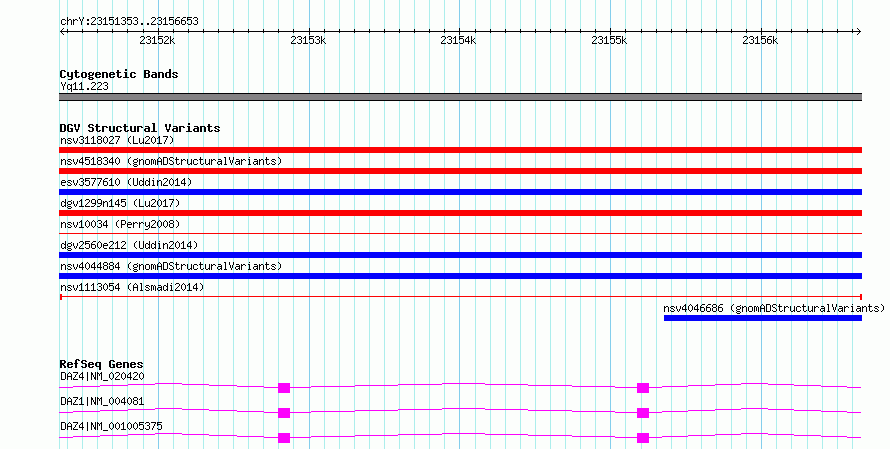Select variant label nsv10034 (Perry2008)
The width and height of the screenshot is (890, 449).
pyautogui.click(x=120, y=224)
